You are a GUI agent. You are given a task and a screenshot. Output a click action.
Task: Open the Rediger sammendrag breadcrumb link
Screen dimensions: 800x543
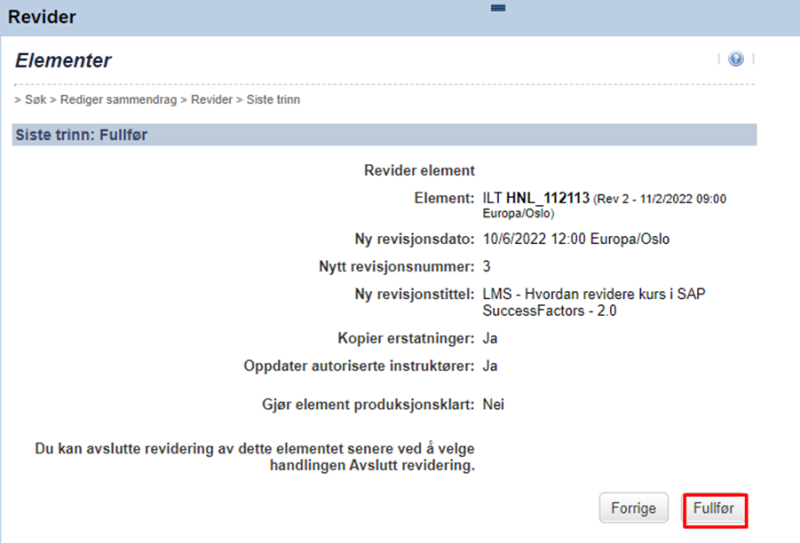click(118, 100)
